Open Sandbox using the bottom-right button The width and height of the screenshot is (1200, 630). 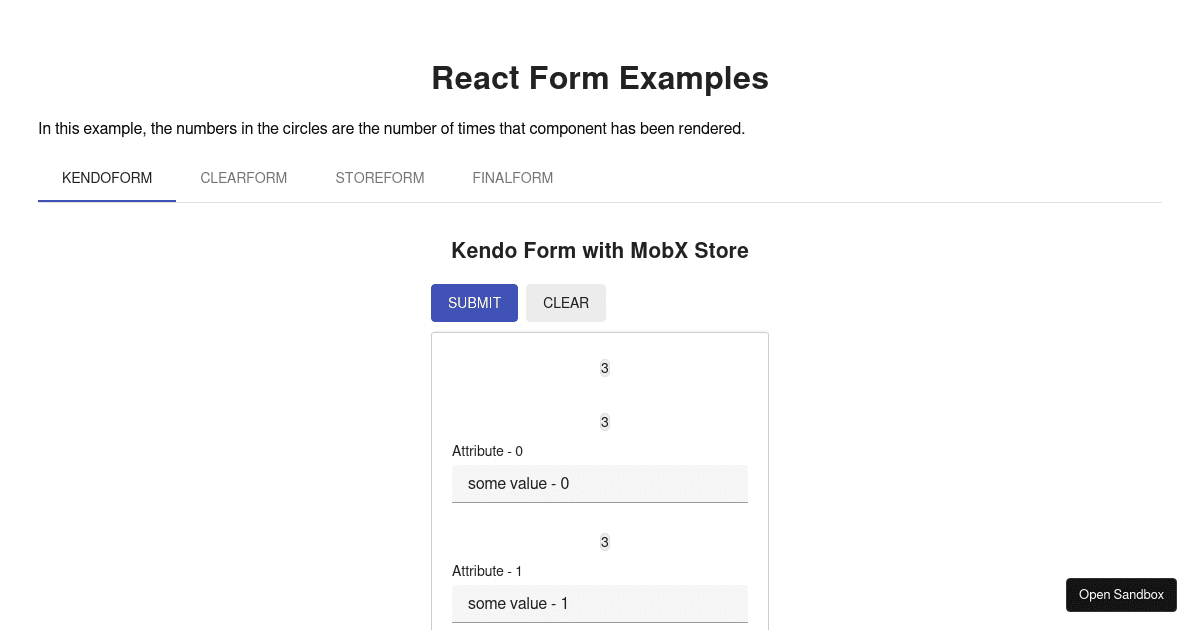point(1121,594)
